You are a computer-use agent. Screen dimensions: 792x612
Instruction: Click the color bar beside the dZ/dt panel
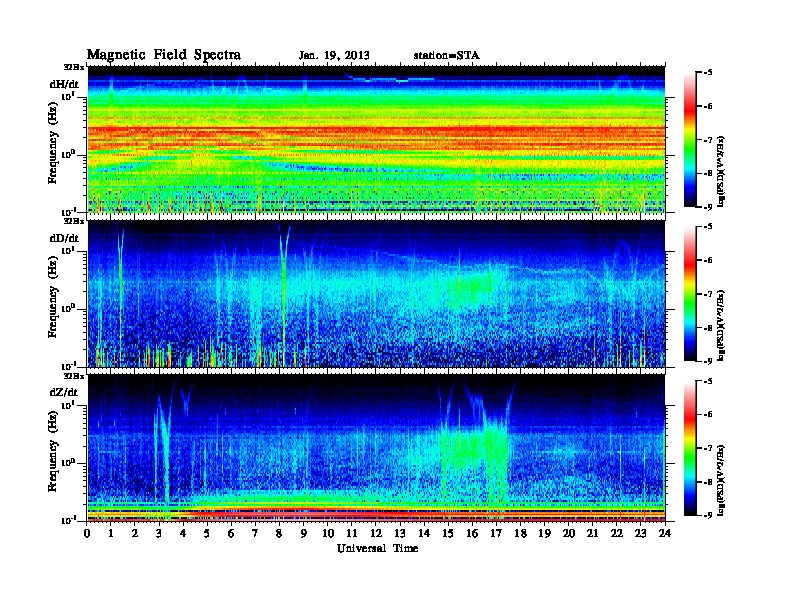(x=690, y=448)
